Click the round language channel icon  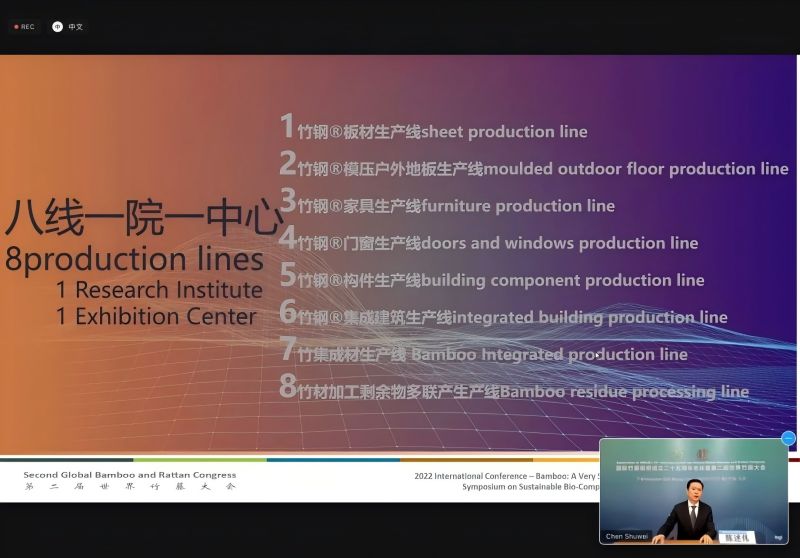click(x=57, y=27)
